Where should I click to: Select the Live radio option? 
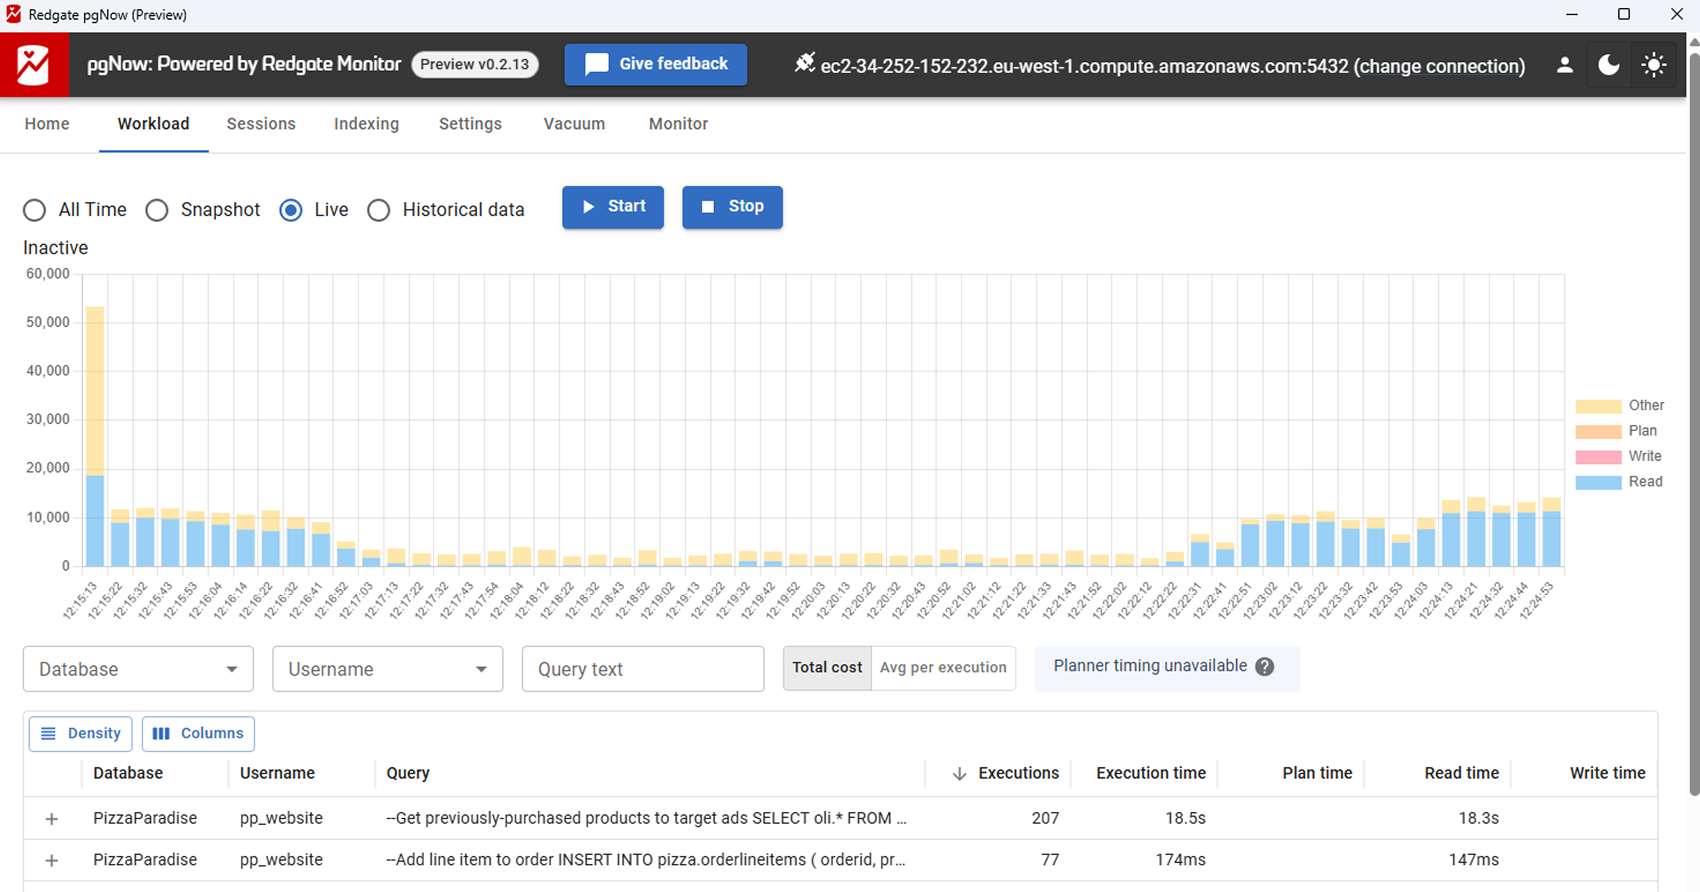click(291, 210)
